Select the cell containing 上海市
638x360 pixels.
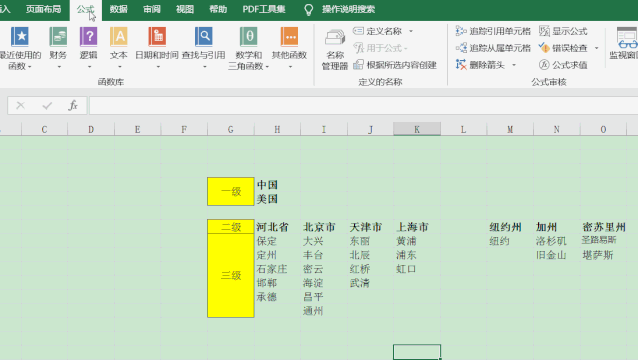(417, 227)
